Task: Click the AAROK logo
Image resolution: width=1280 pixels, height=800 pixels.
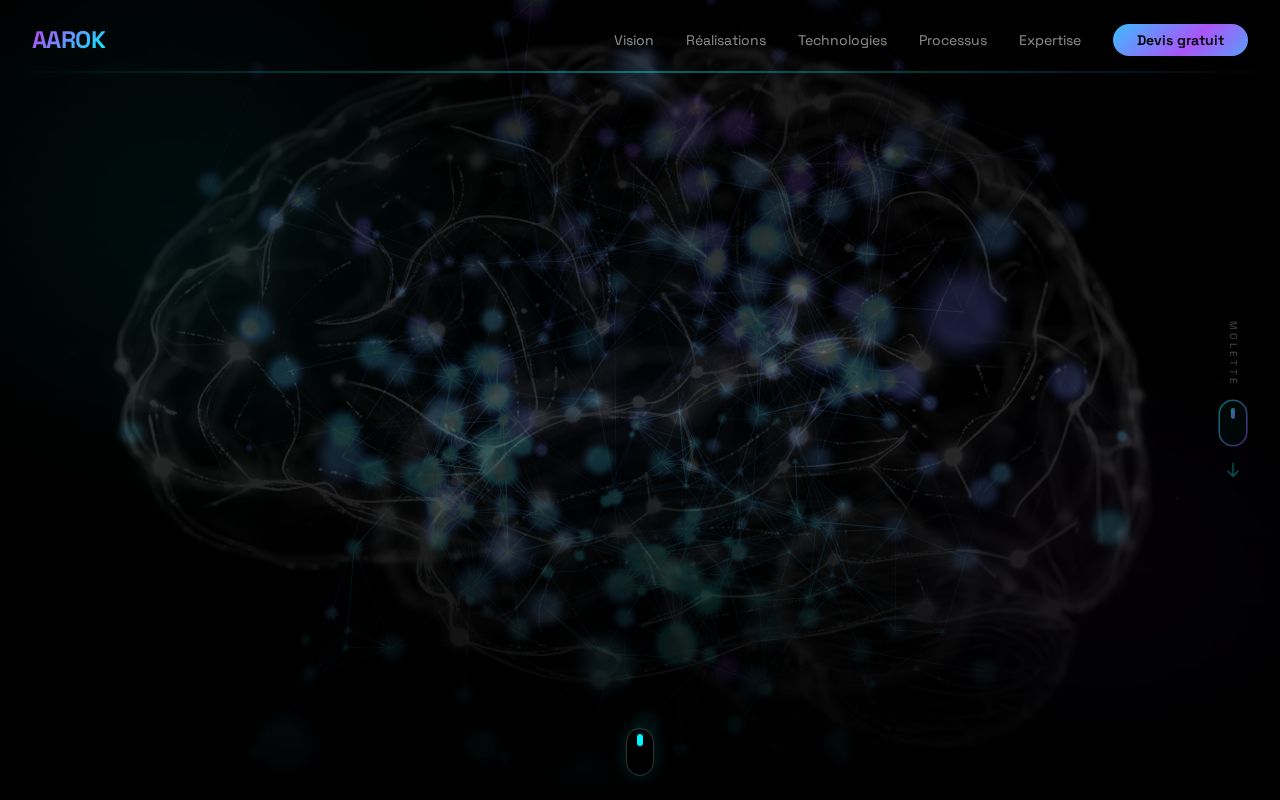Action: [68, 40]
